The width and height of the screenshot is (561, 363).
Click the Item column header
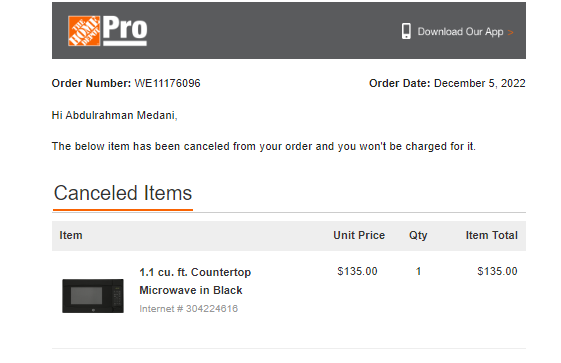click(x=71, y=235)
